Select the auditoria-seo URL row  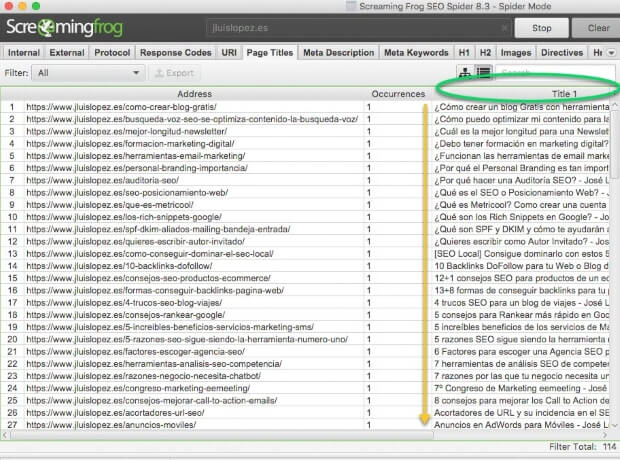pos(102,180)
